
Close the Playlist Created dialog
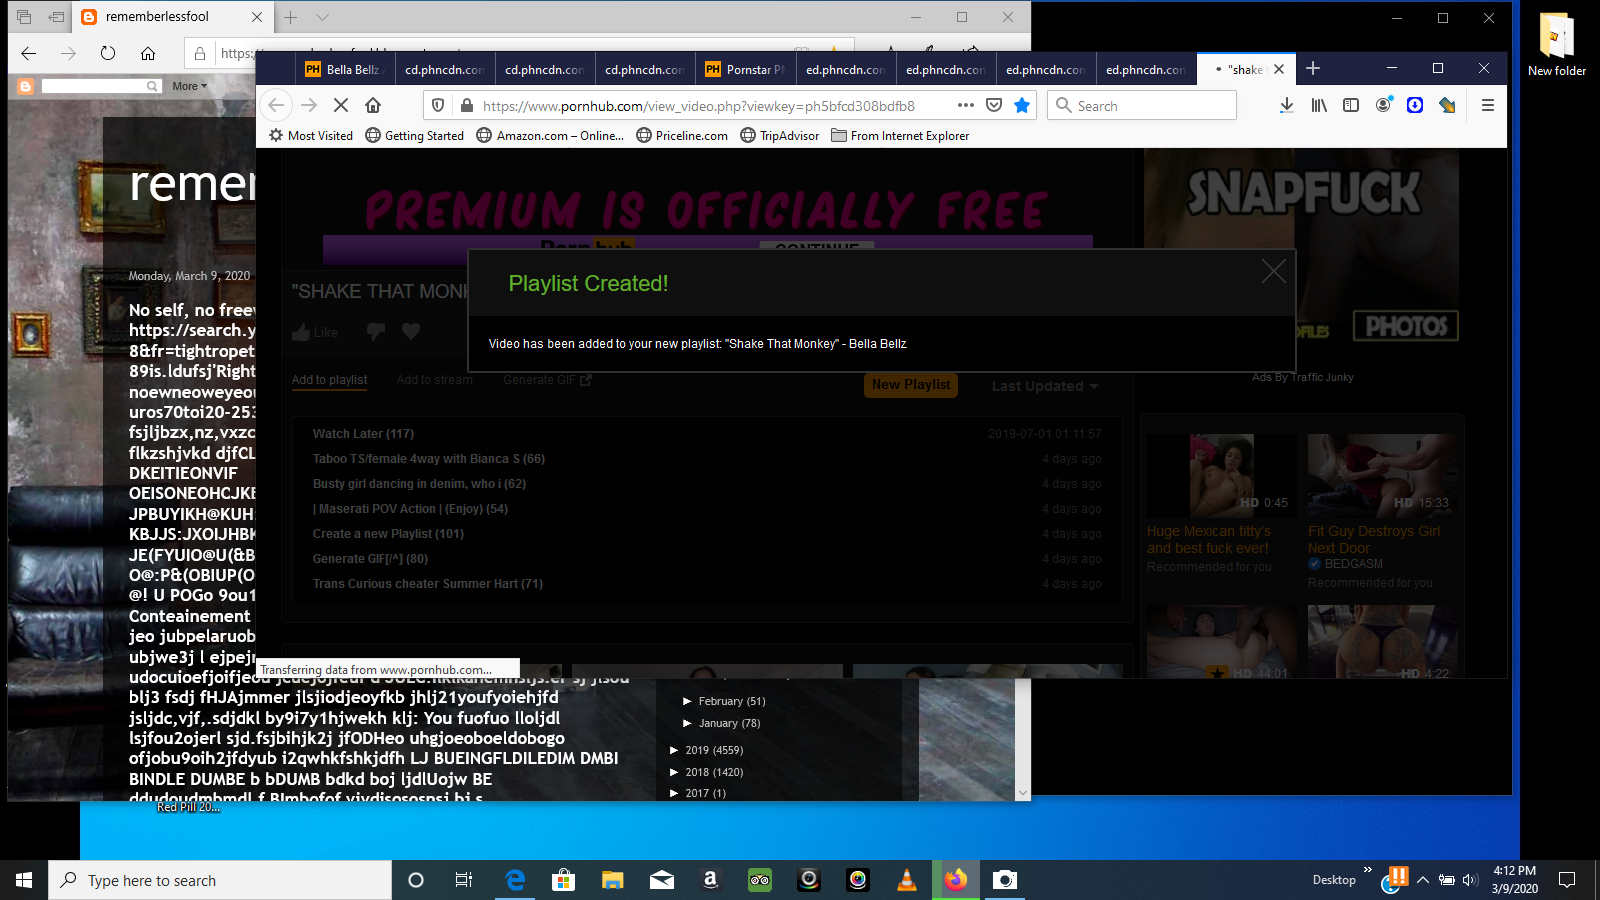[x=1273, y=271]
